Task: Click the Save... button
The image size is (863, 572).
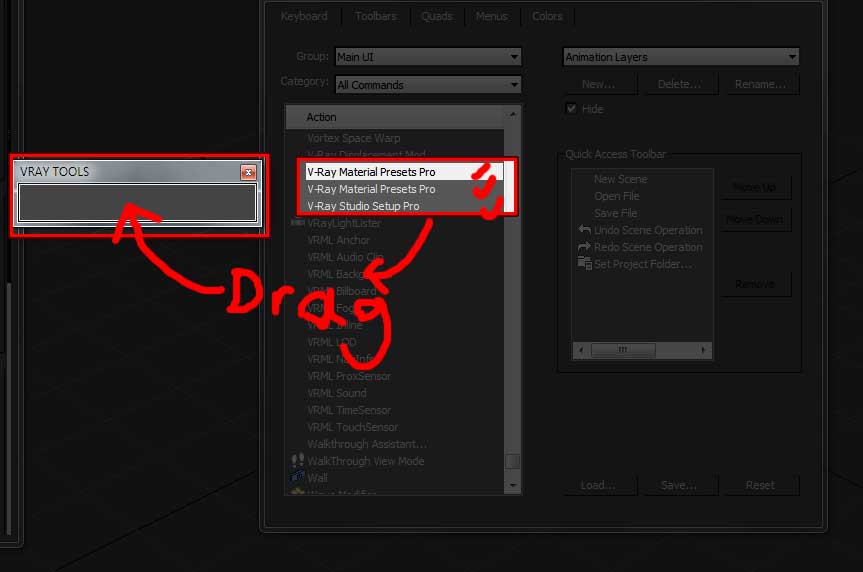Action: [x=679, y=485]
